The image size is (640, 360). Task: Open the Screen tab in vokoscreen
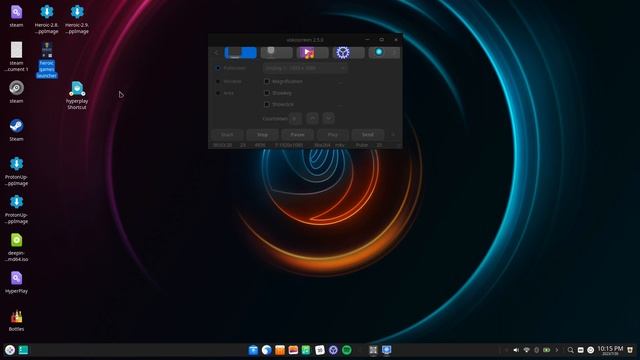point(240,53)
